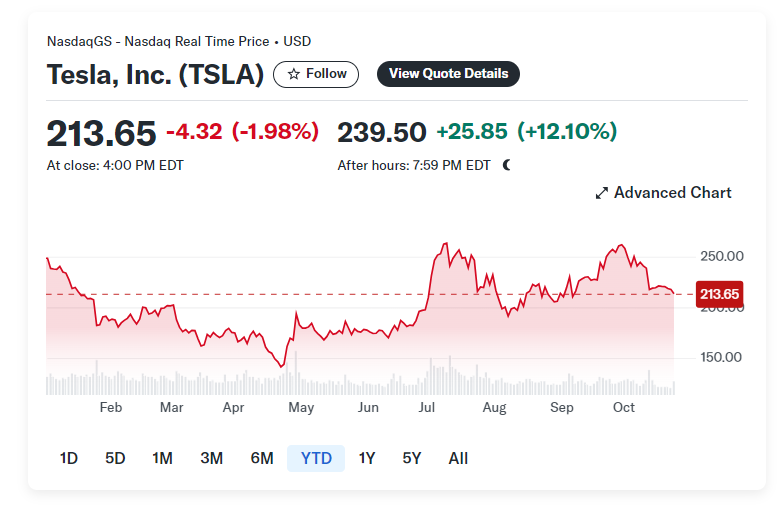Screen dimensions: 783x506
Task: Switch chart to 3M range
Action: tap(211, 459)
